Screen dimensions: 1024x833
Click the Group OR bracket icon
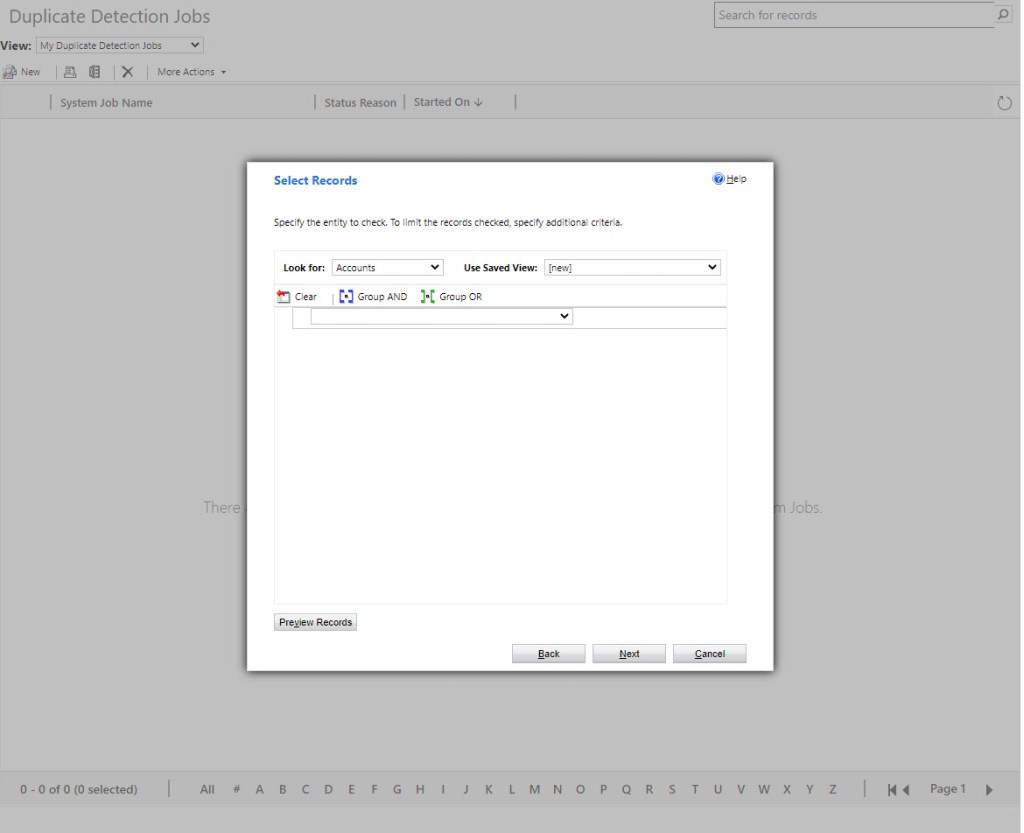pyautogui.click(x=428, y=297)
